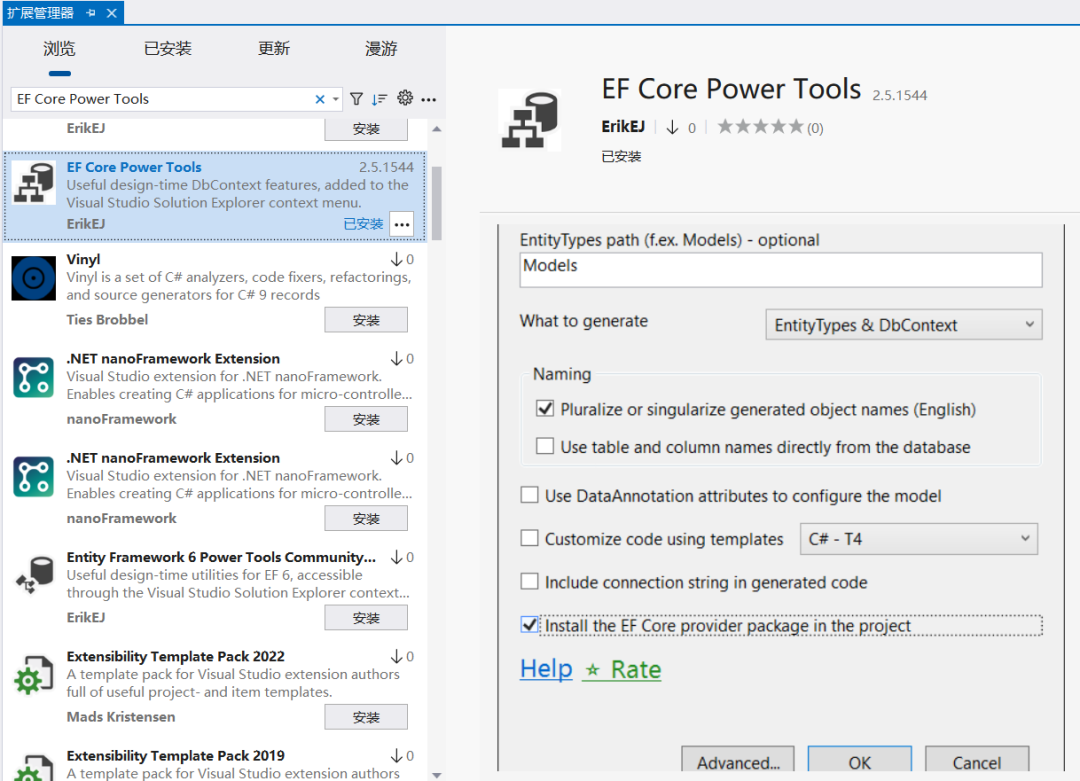
Task: Click the first .NET nanoFramework Extension icon
Action: point(33,377)
